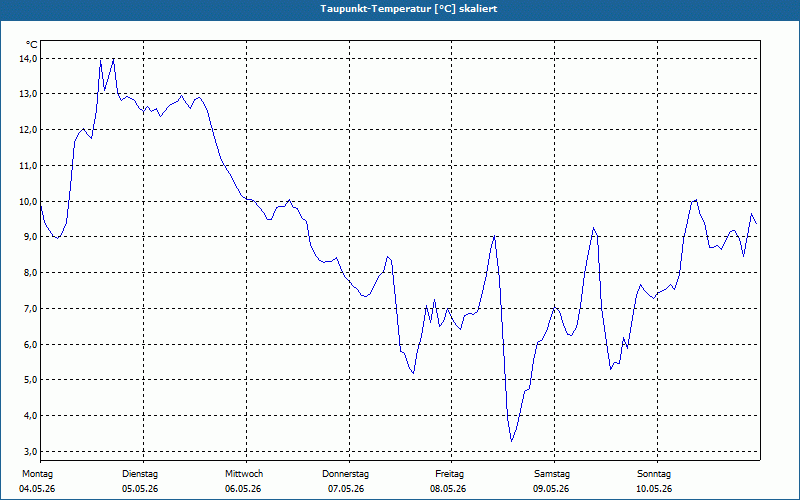
Task: Click the Donnerstag day label
Action: (x=345, y=474)
